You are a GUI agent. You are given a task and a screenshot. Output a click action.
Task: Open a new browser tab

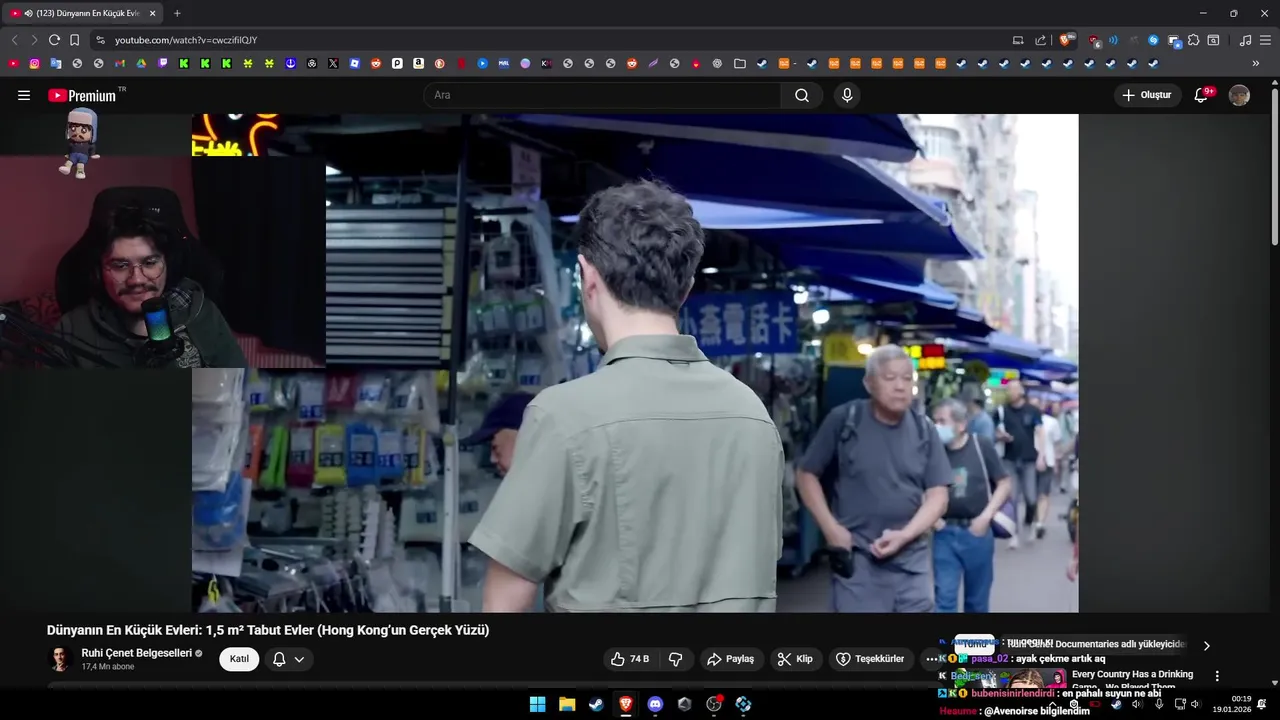(x=177, y=13)
